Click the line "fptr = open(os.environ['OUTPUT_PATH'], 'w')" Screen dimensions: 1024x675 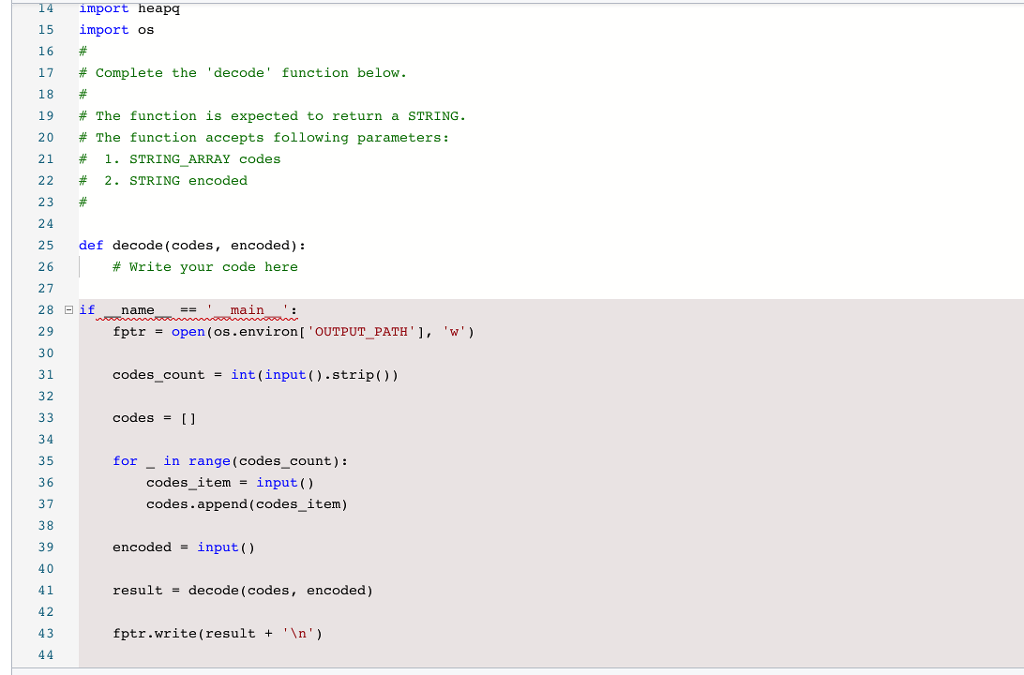[293, 332]
